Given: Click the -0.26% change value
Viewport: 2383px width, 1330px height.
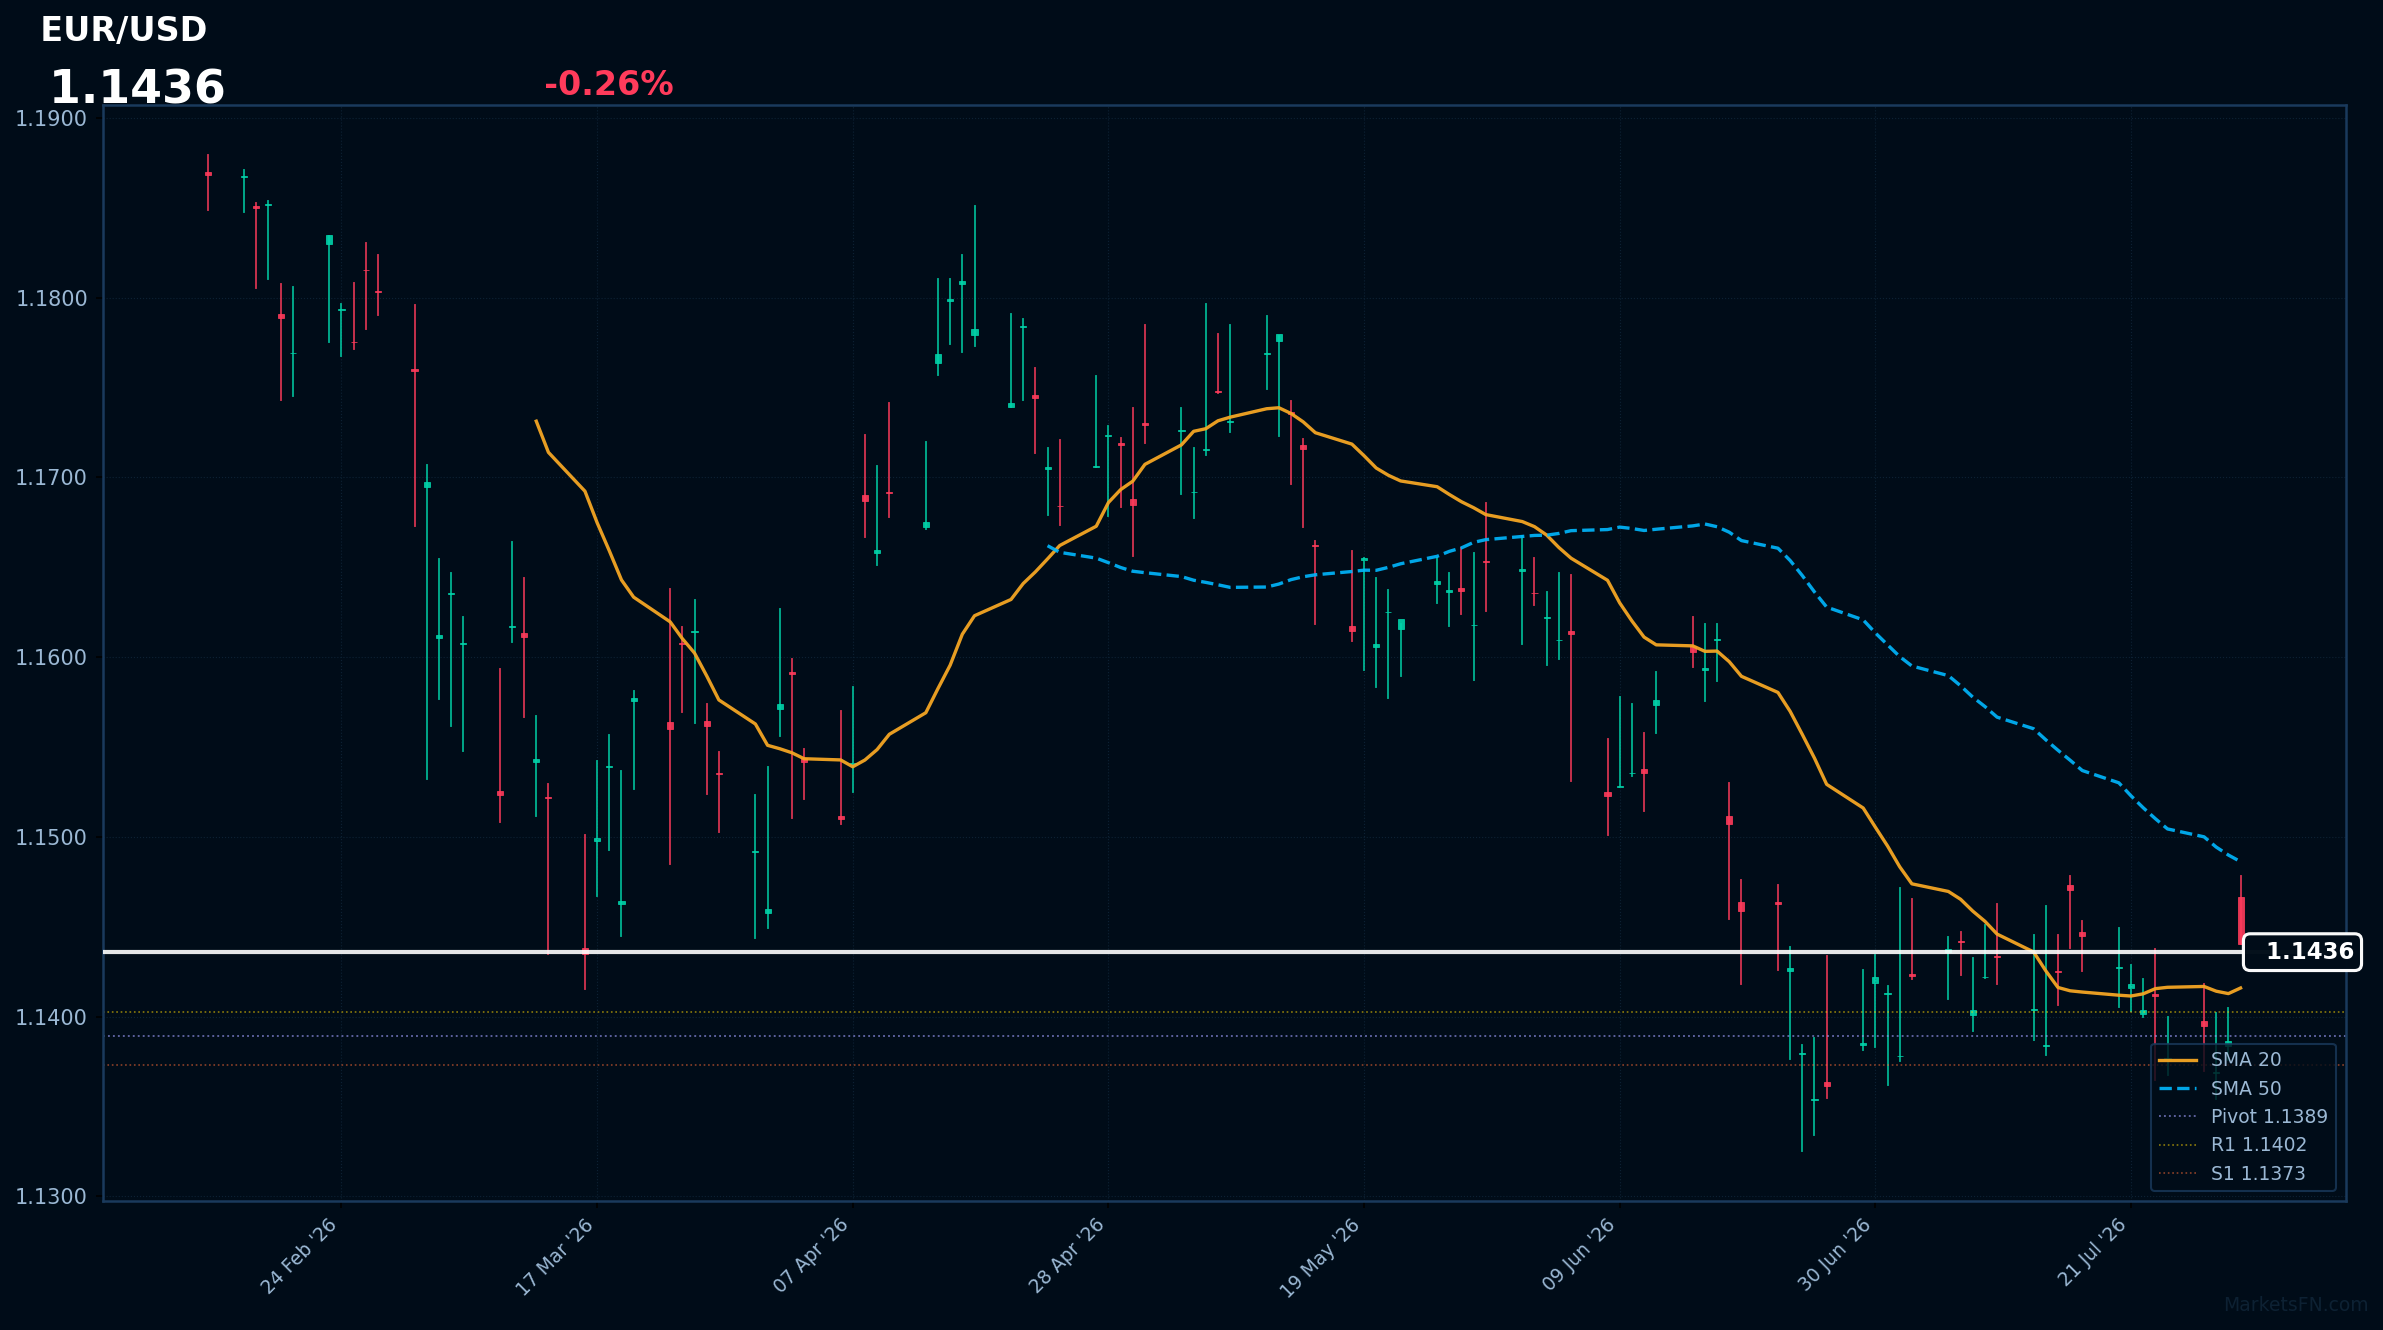Looking at the screenshot, I should point(608,84).
